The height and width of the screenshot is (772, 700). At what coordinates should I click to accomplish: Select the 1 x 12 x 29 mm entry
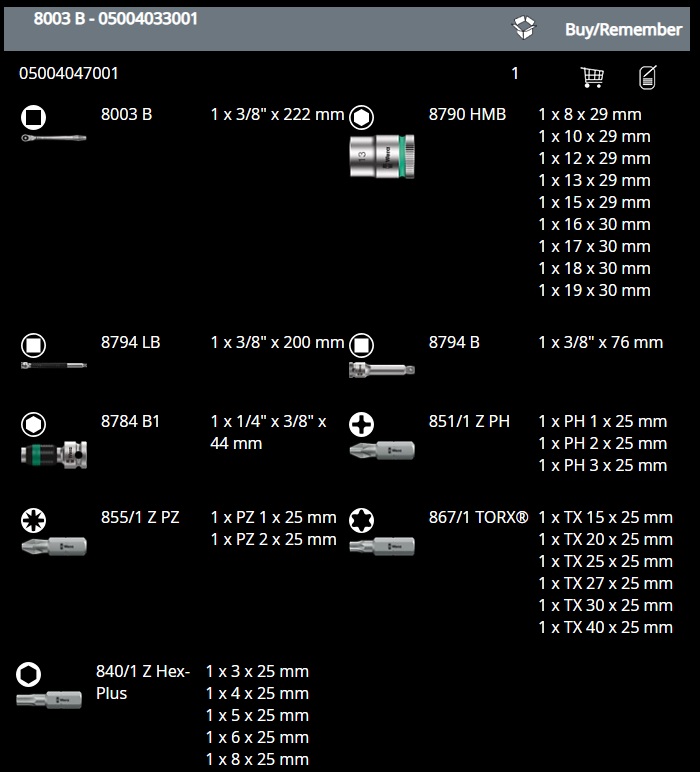click(x=594, y=159)
